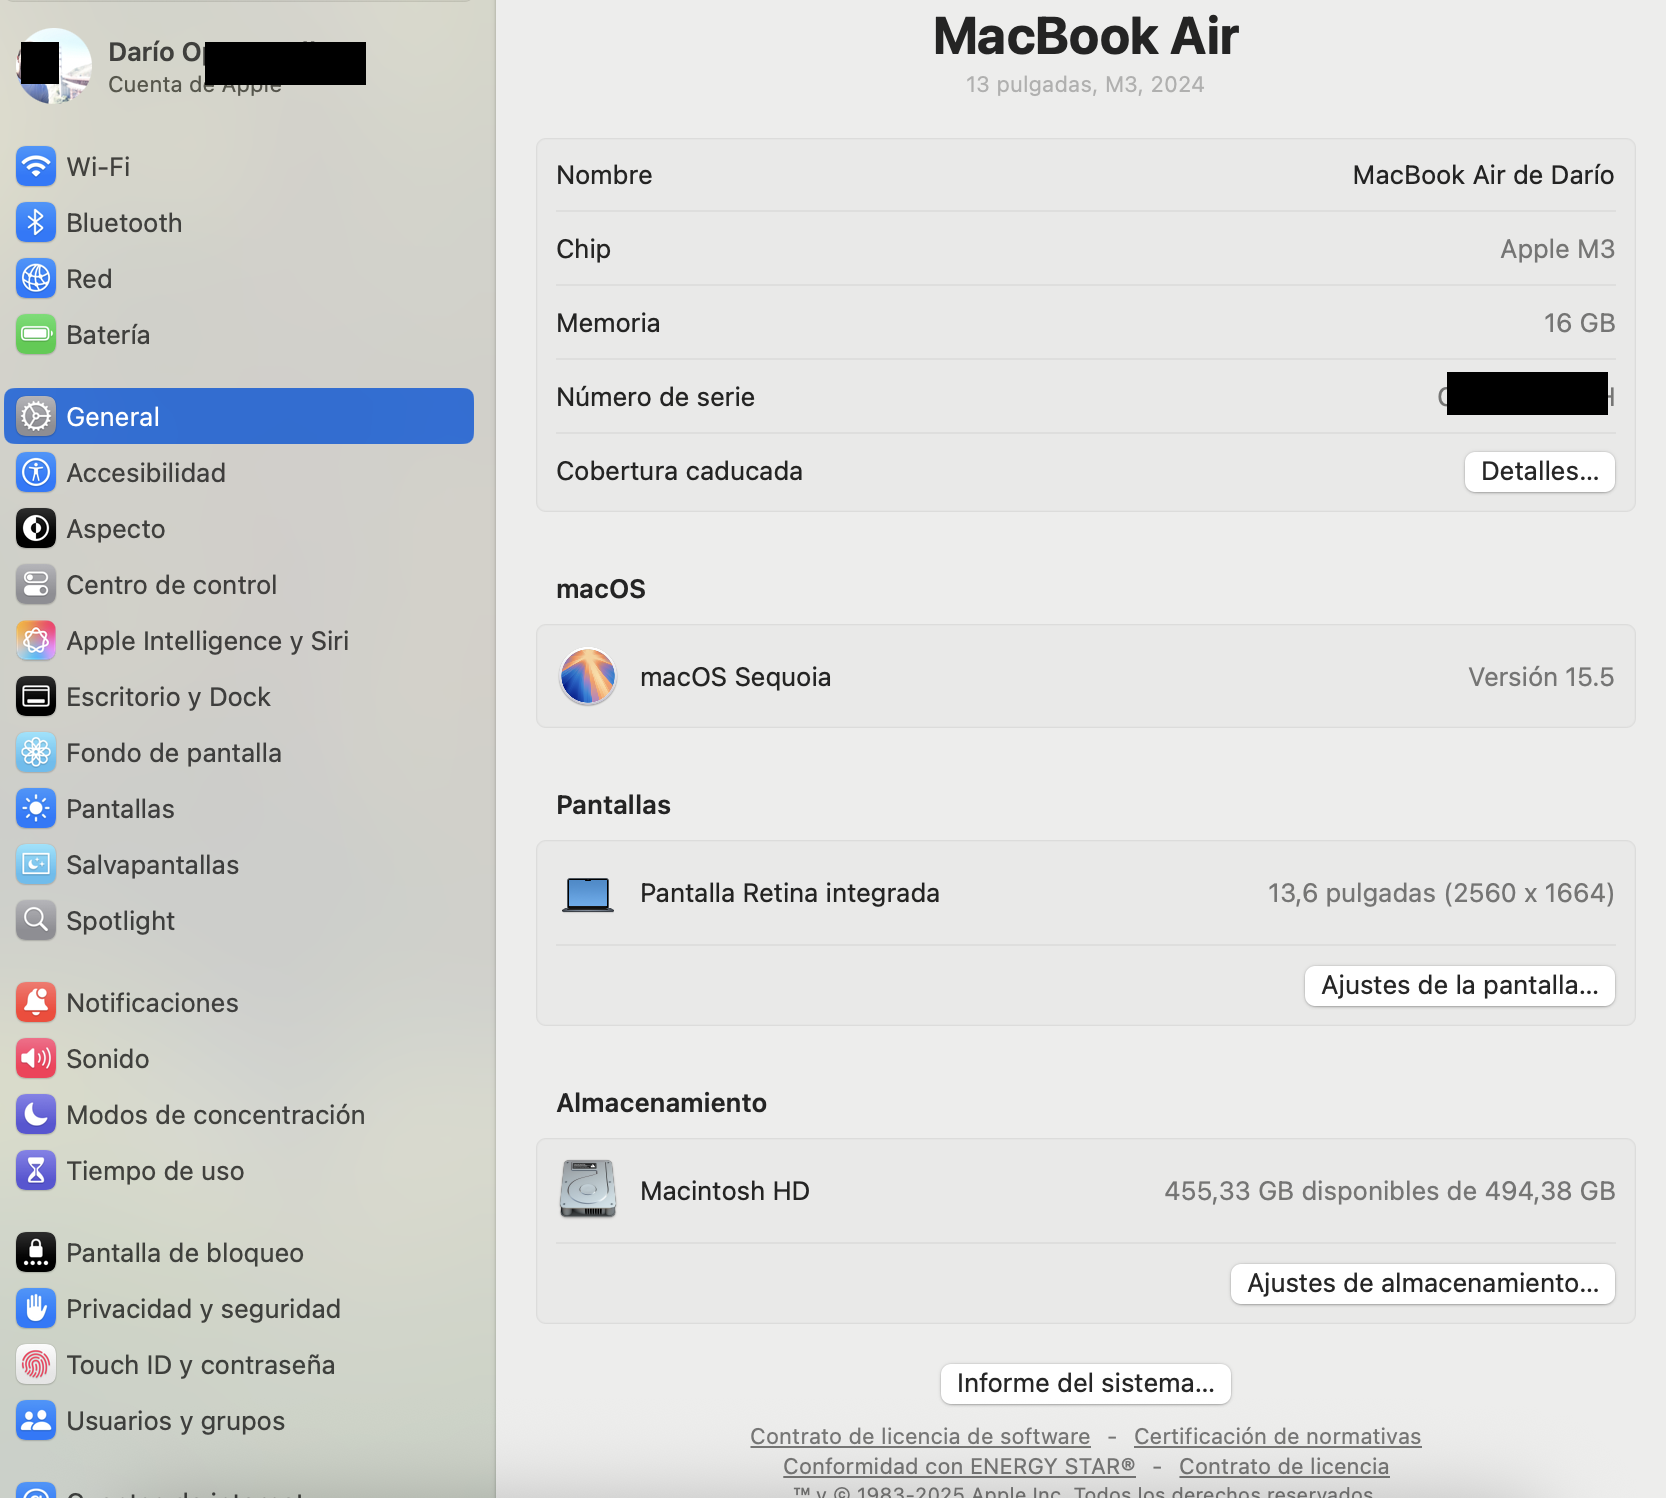Open Spotlight magnifier icon

[x=36, y=920]
